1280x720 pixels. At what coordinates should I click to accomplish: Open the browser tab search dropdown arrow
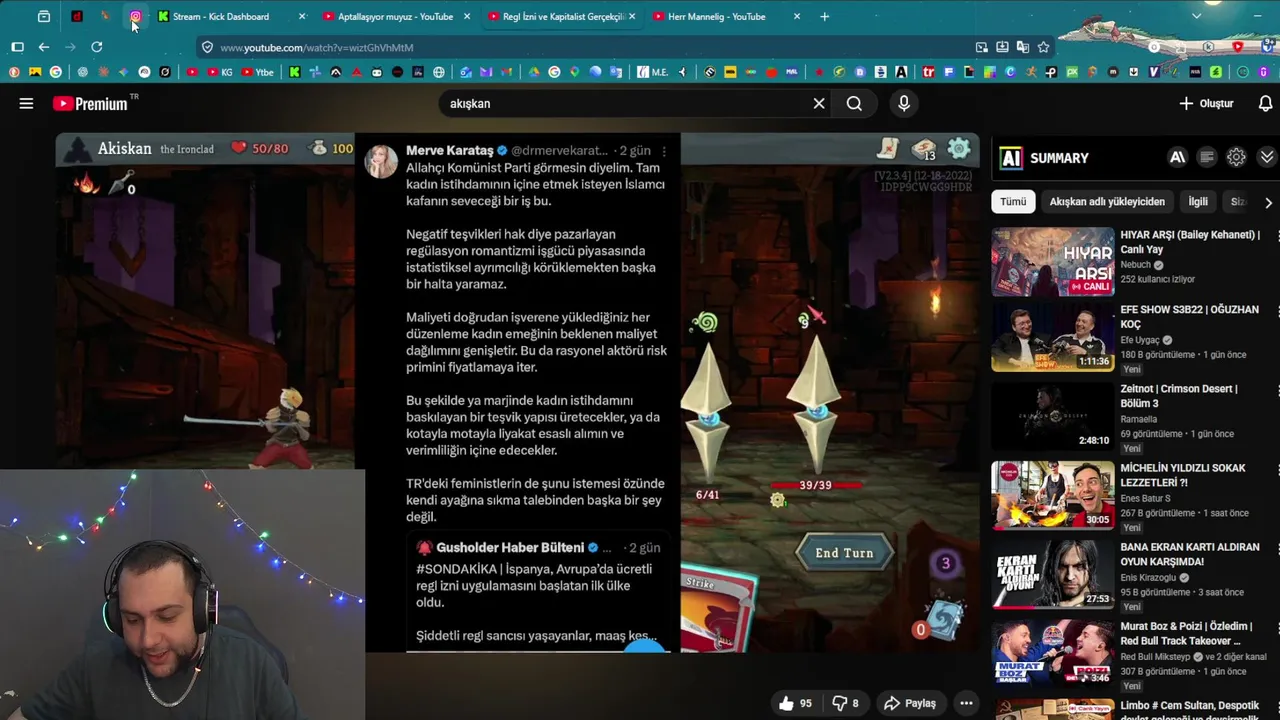(1197, 16)
